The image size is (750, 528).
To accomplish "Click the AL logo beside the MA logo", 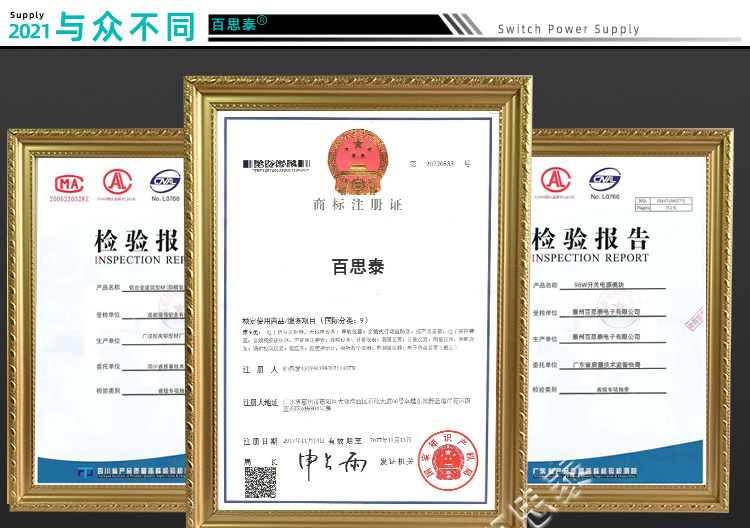I will (x=117, y=182).
